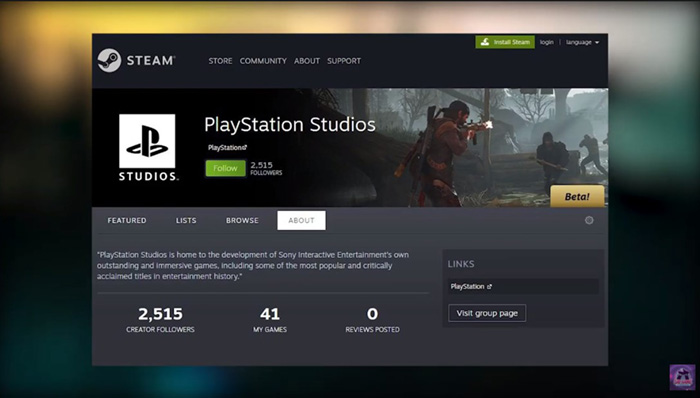This screenshot has height=398, width=700.
Task: Click the channel watermark icon in the corner
Action: pyautogui.click(x=682, y=377)
